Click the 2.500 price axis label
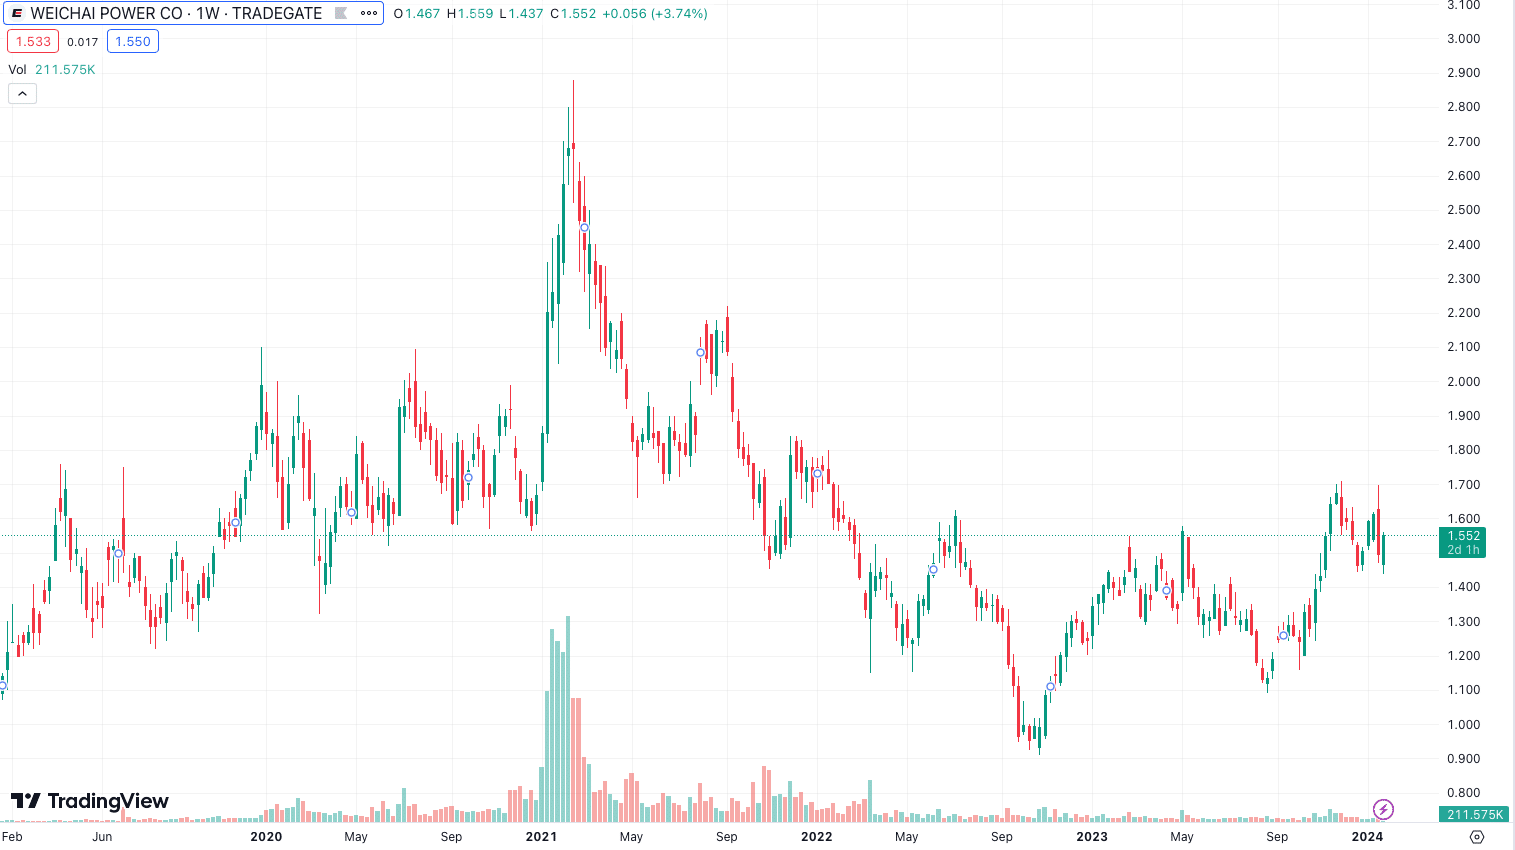 pyautogui.click(x=1463, y=210)
